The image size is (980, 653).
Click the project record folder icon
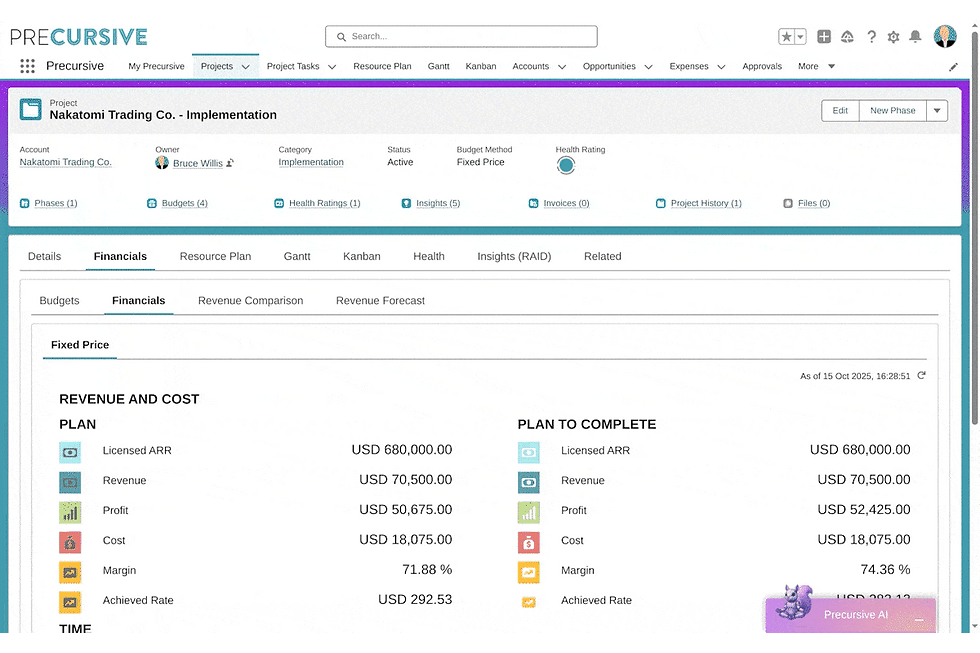(x=31, y=109)
